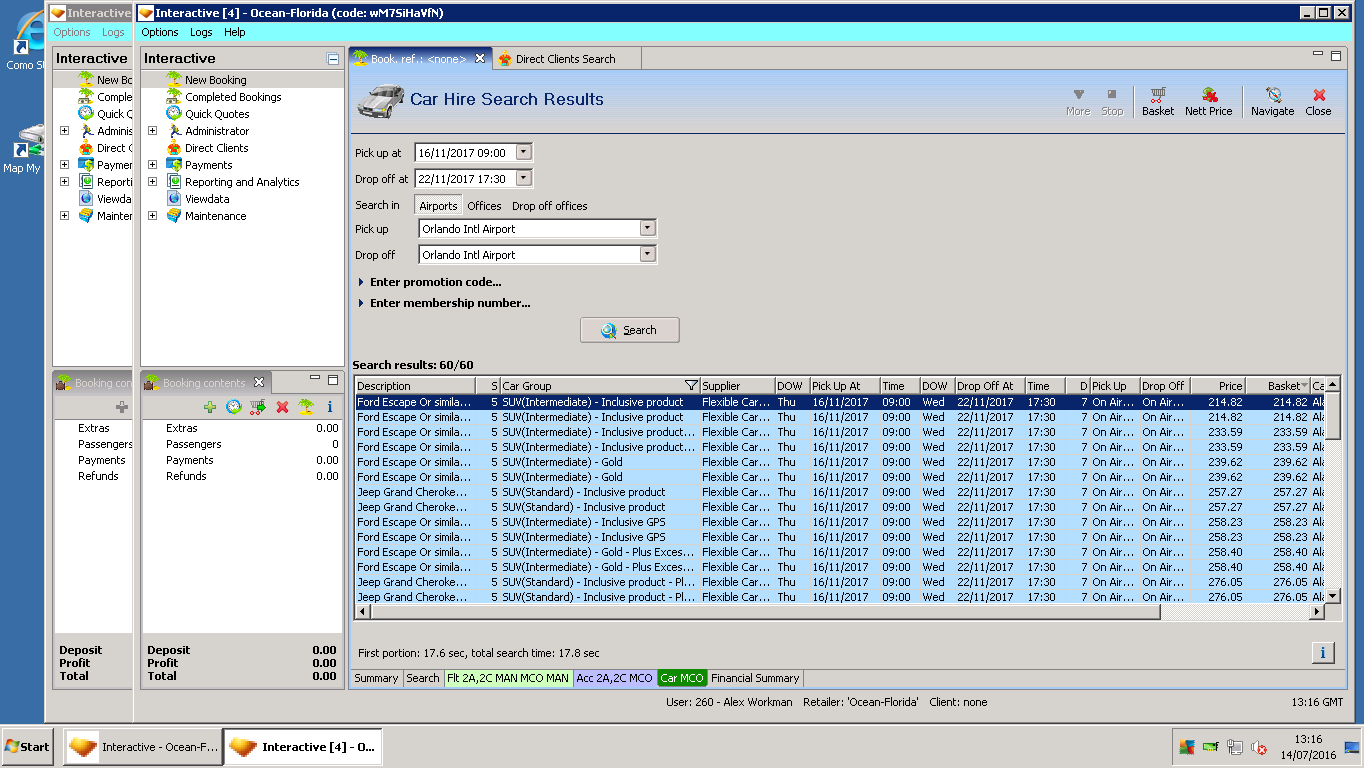Open the Nett Price tool
This screenshot has width=1364, height=768.
[x=1208, y=101]
